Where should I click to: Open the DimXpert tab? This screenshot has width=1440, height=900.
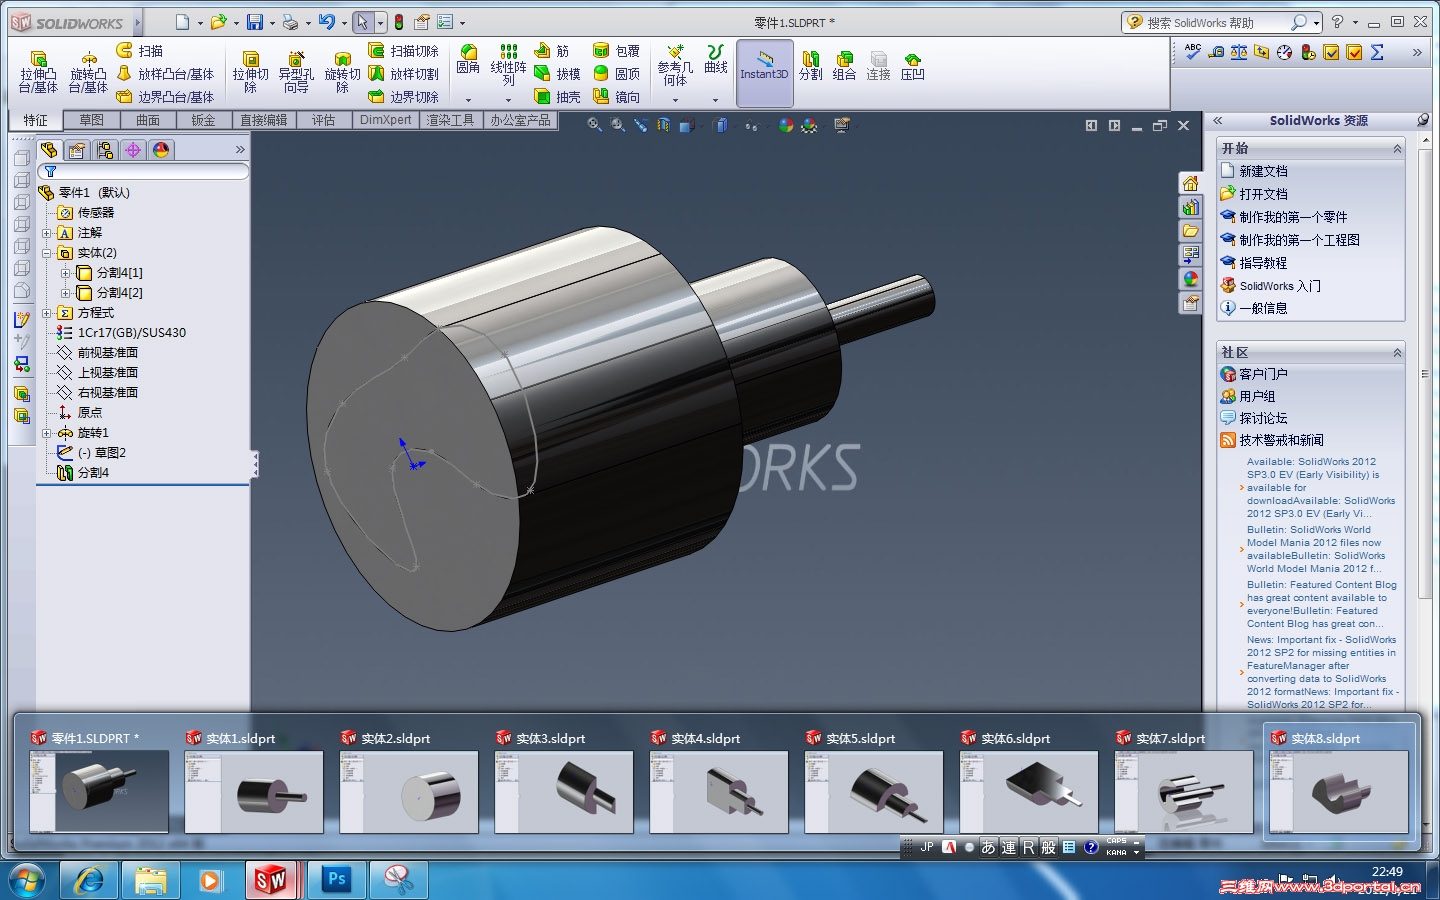click(x=386, y=120)
